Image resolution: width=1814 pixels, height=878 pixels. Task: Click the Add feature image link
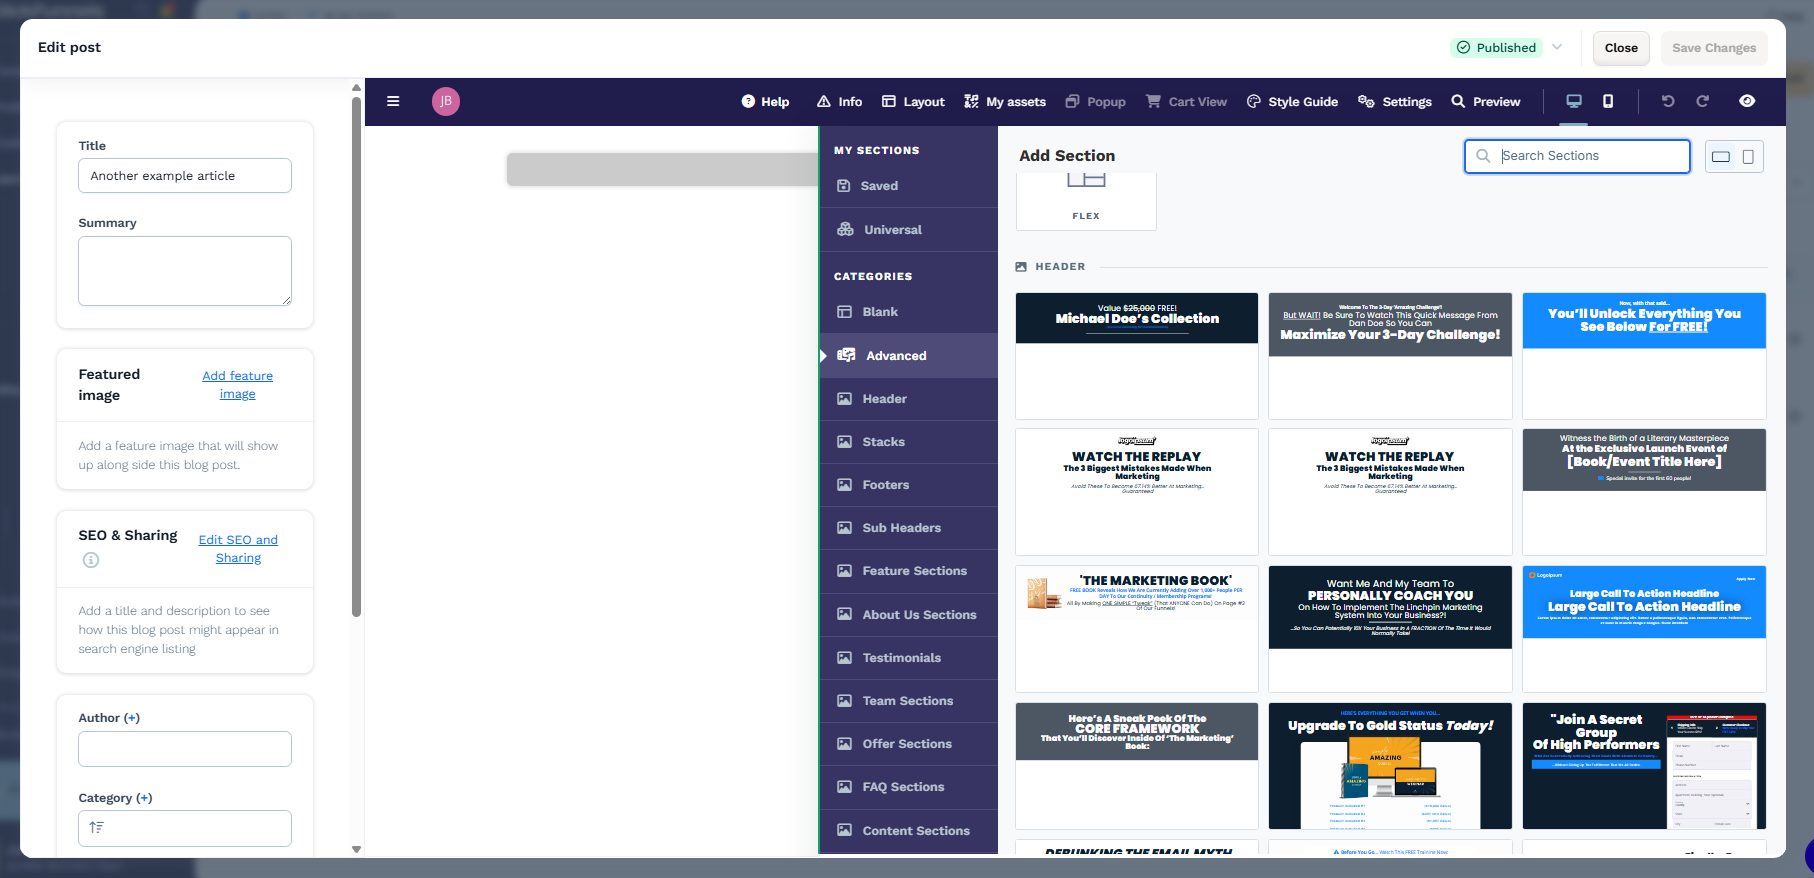click(237, 385)
